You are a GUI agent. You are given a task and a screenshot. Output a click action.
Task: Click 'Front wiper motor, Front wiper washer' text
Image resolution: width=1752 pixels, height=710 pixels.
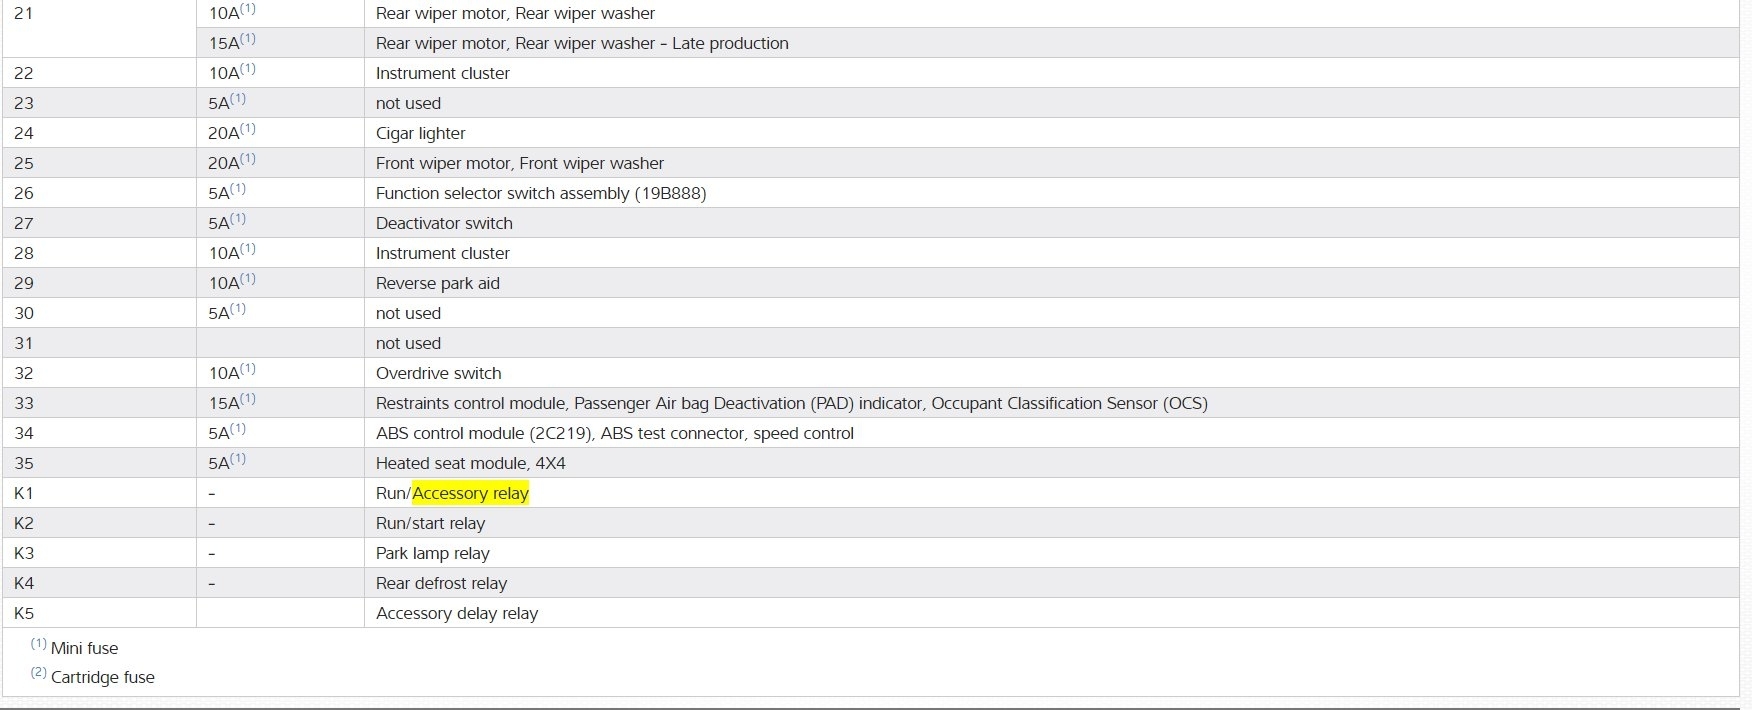[519, 163]
